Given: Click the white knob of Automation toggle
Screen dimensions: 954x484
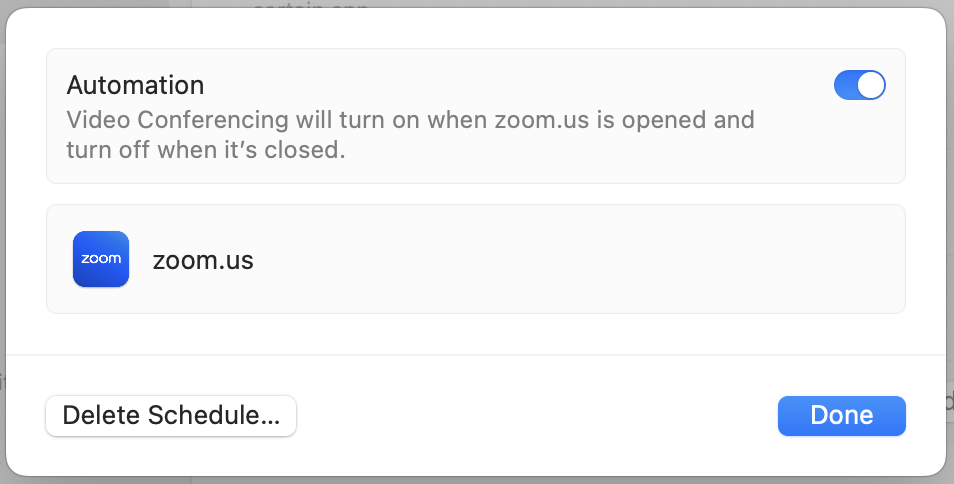Looking at the screenshot, I should coord(871,85).
